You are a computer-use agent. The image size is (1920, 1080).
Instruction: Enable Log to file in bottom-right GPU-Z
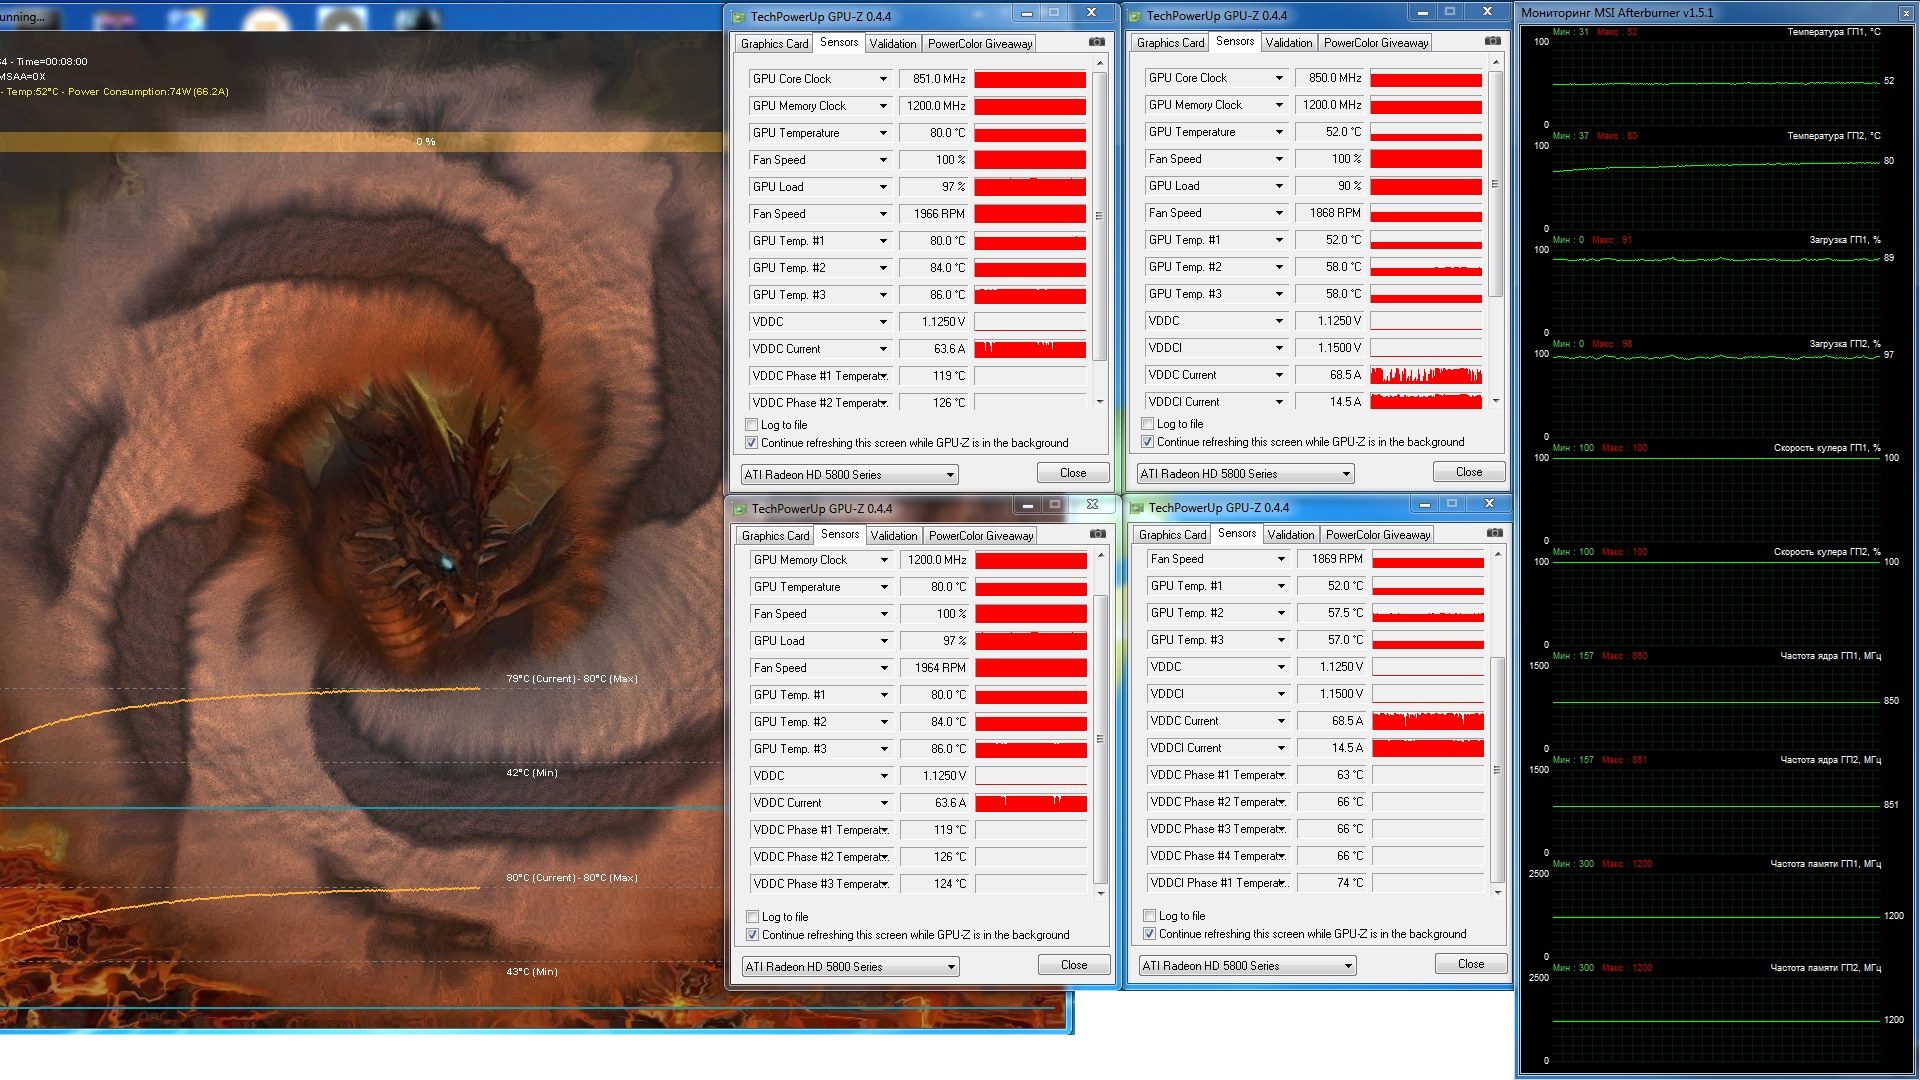point(1150,916)
